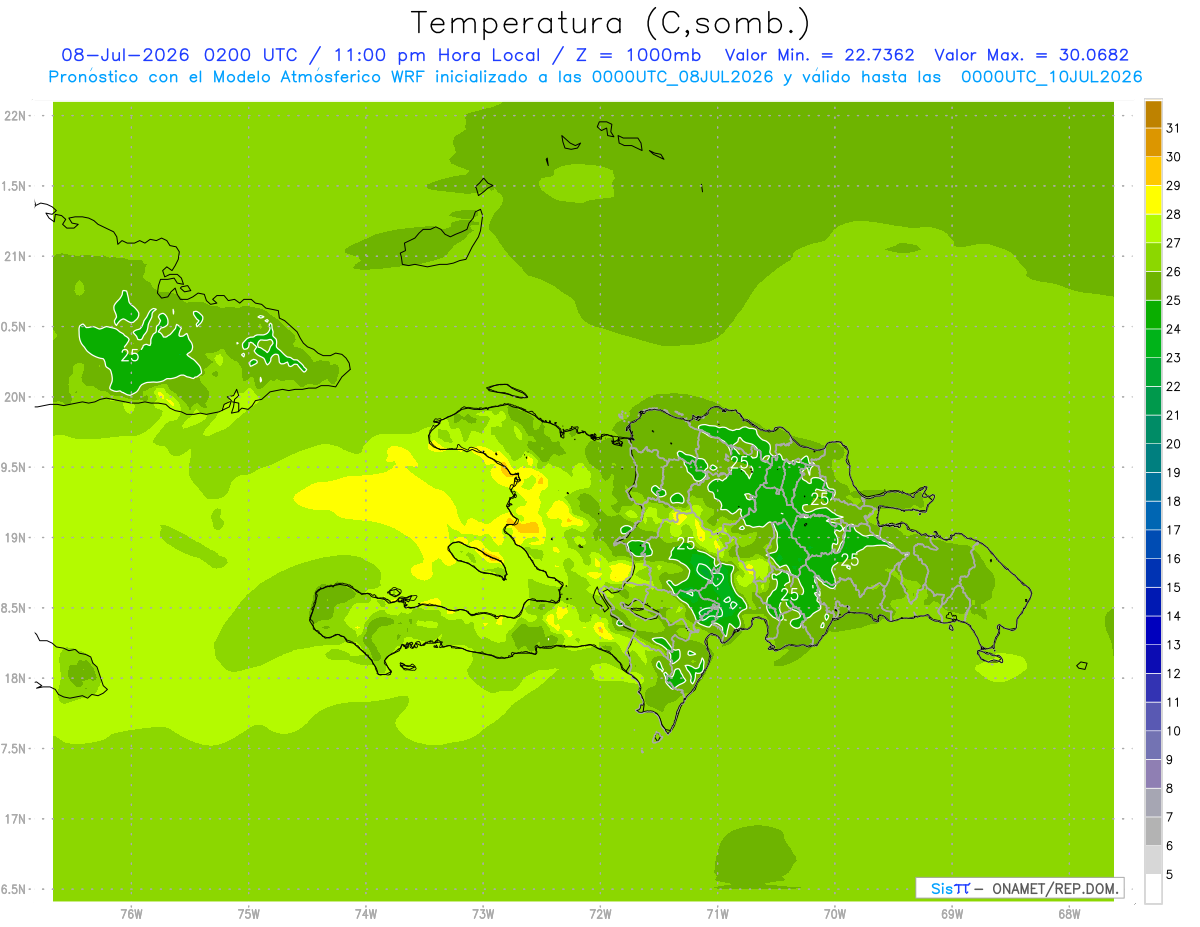Pick the light green color bar segment between 26 and 27
The image size is (1200, 927).
(1153, 257)
